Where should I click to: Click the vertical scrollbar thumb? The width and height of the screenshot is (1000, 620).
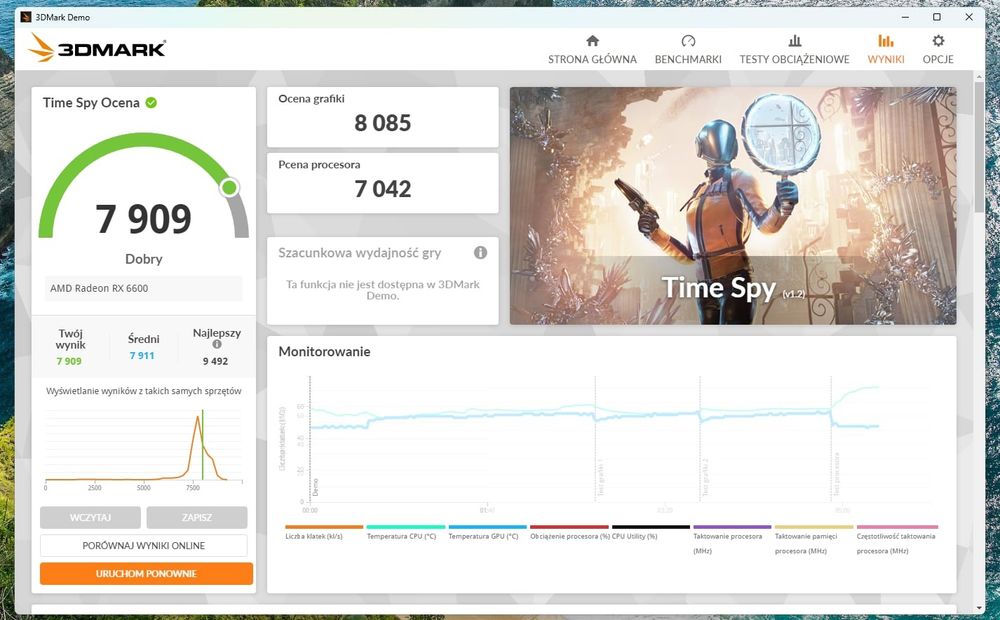pos(979,147)
